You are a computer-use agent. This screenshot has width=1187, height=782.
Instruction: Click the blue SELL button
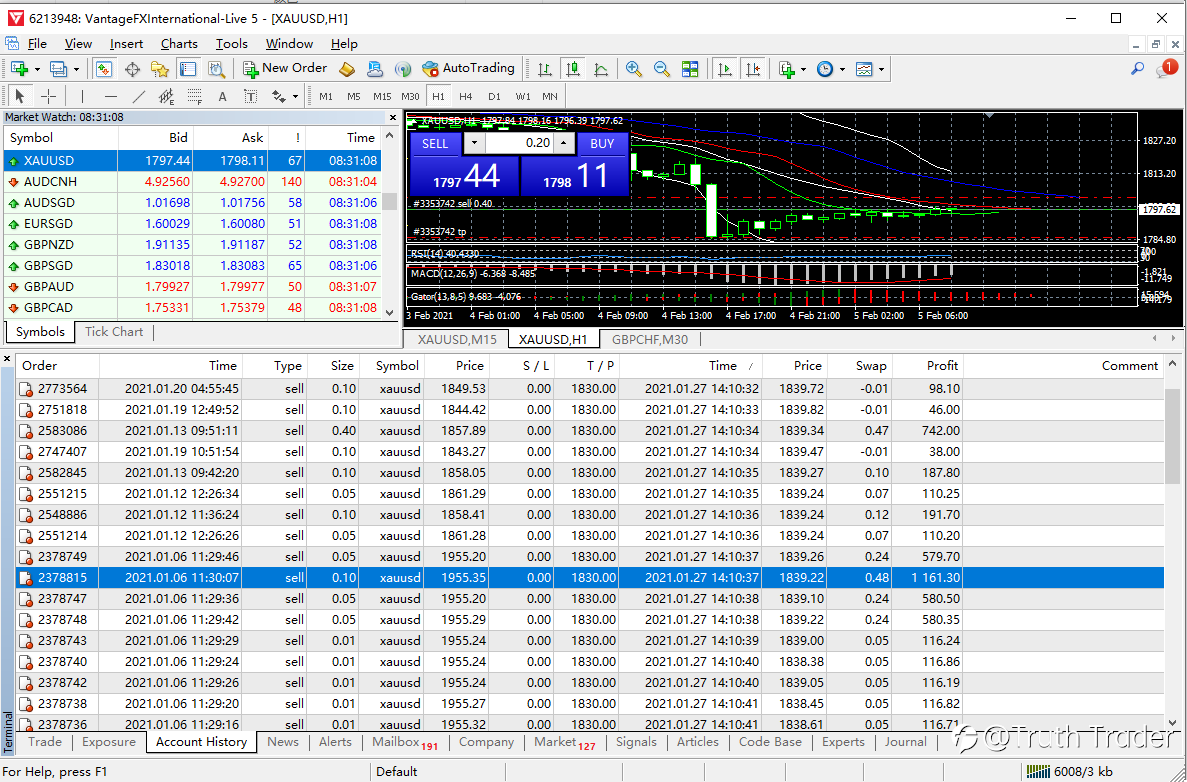435,144
